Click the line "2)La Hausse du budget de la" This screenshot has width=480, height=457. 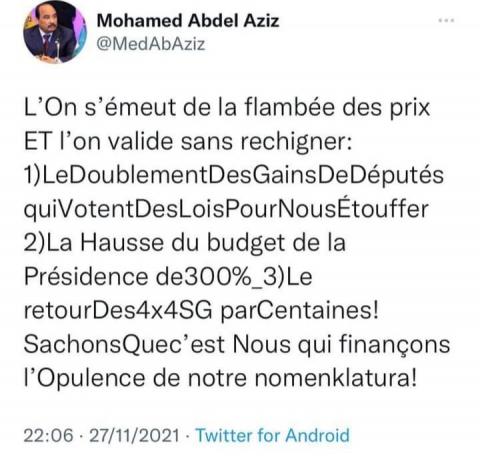(x=185, y=243)
